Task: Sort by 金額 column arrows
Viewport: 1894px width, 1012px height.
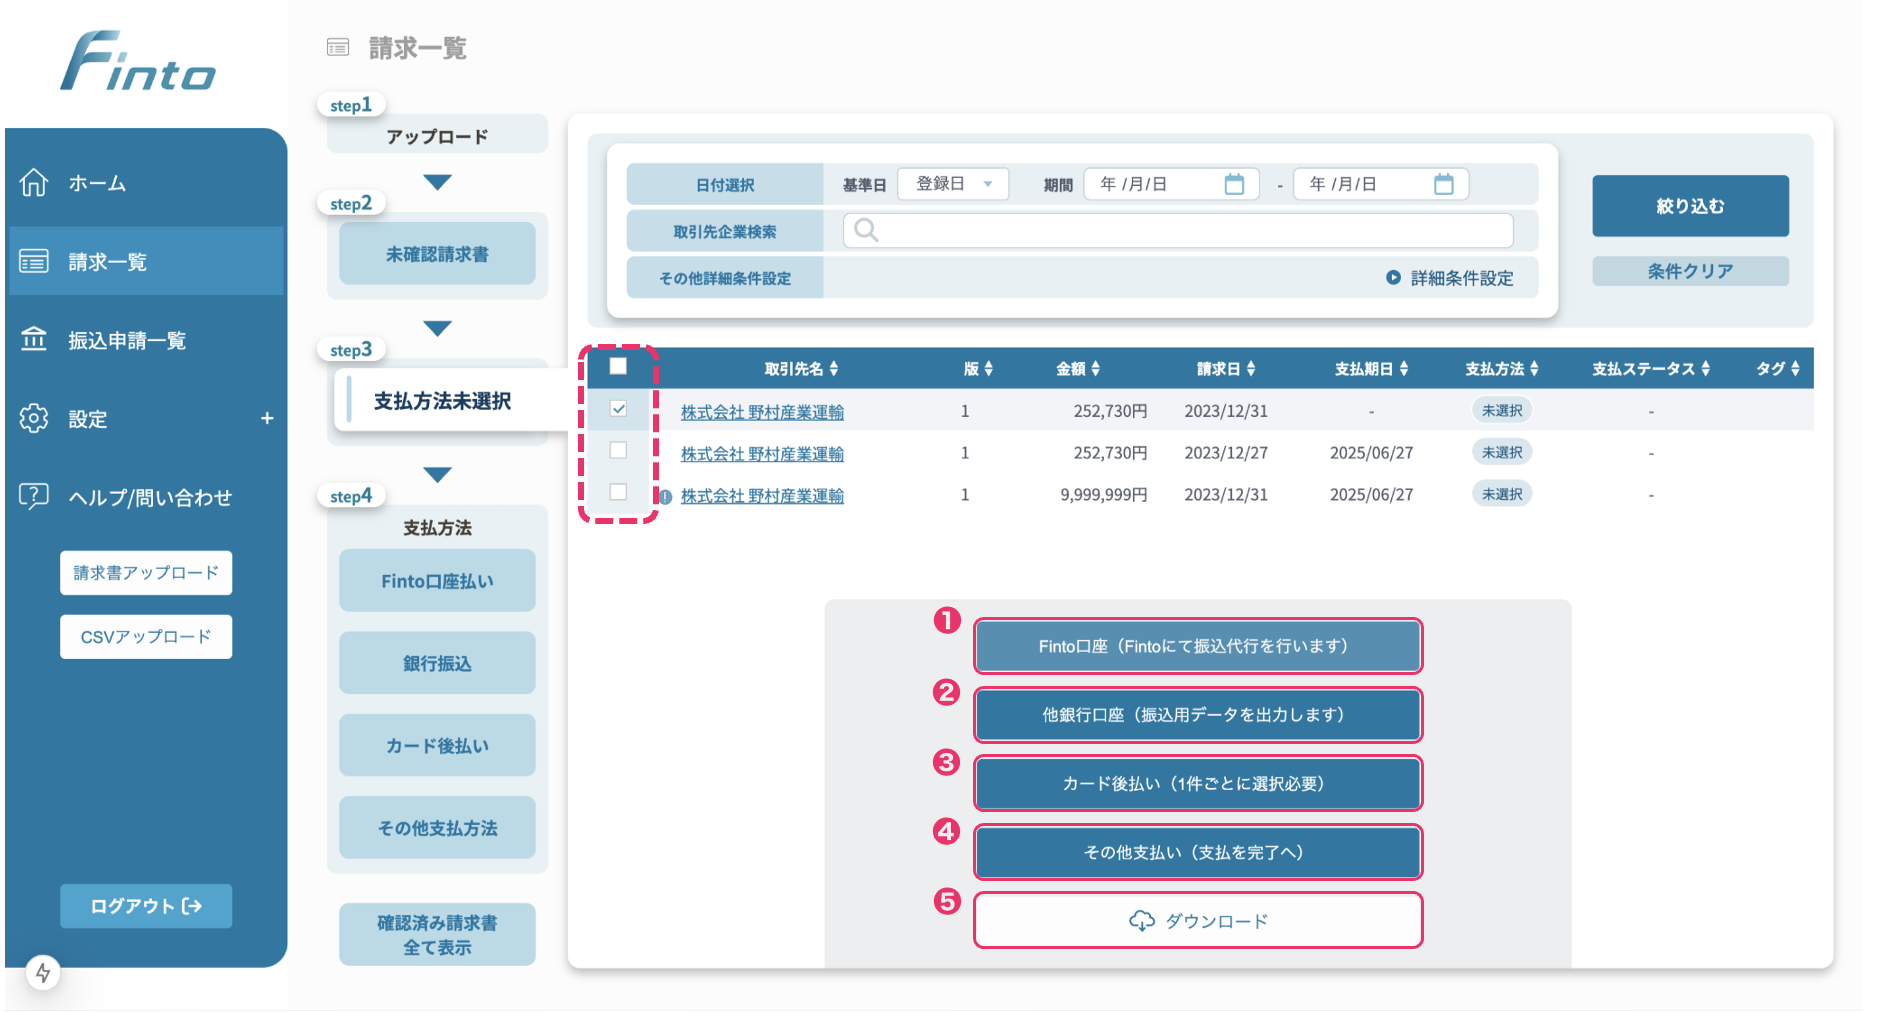Action: (1095, 369)
